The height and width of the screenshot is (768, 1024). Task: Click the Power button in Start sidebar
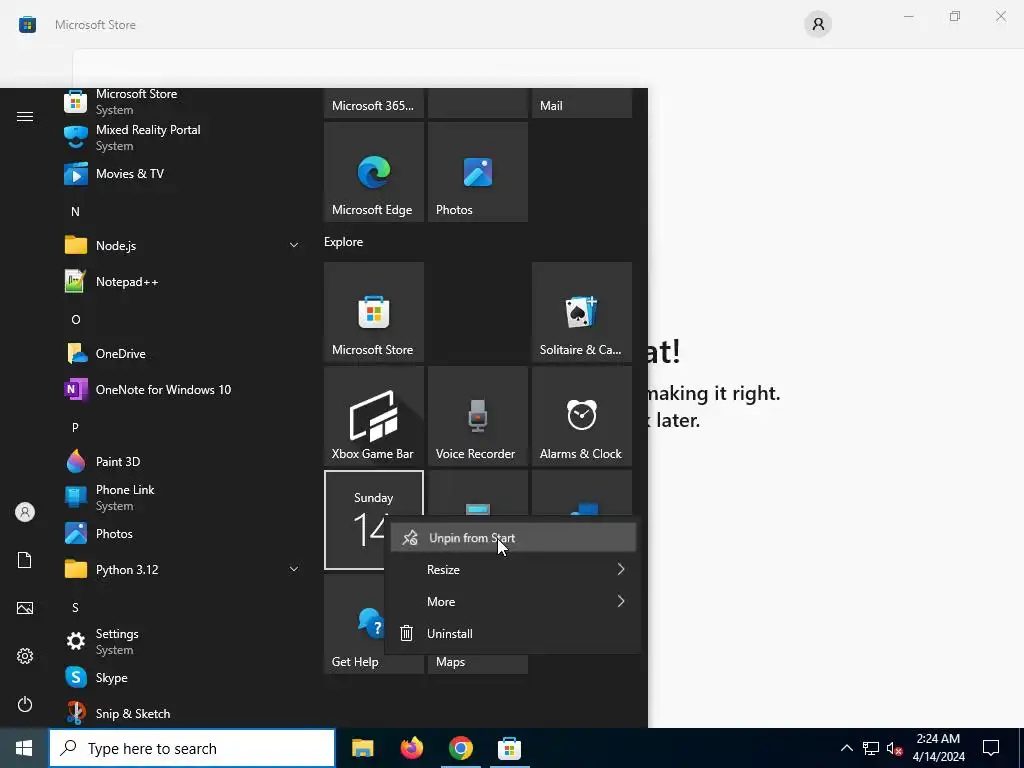point(25,704)
